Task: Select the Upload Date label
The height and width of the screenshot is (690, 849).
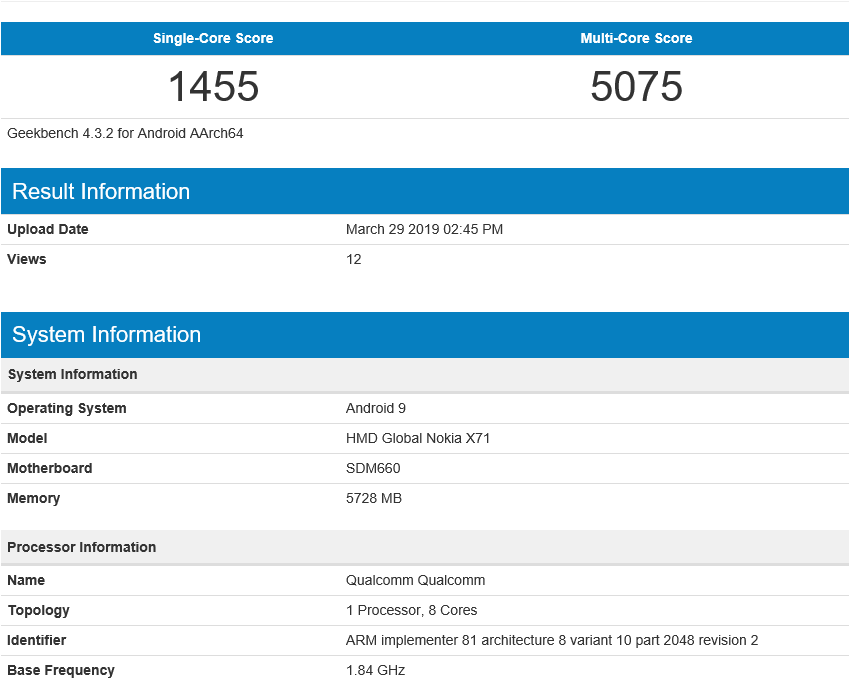Action: point(48,229)
